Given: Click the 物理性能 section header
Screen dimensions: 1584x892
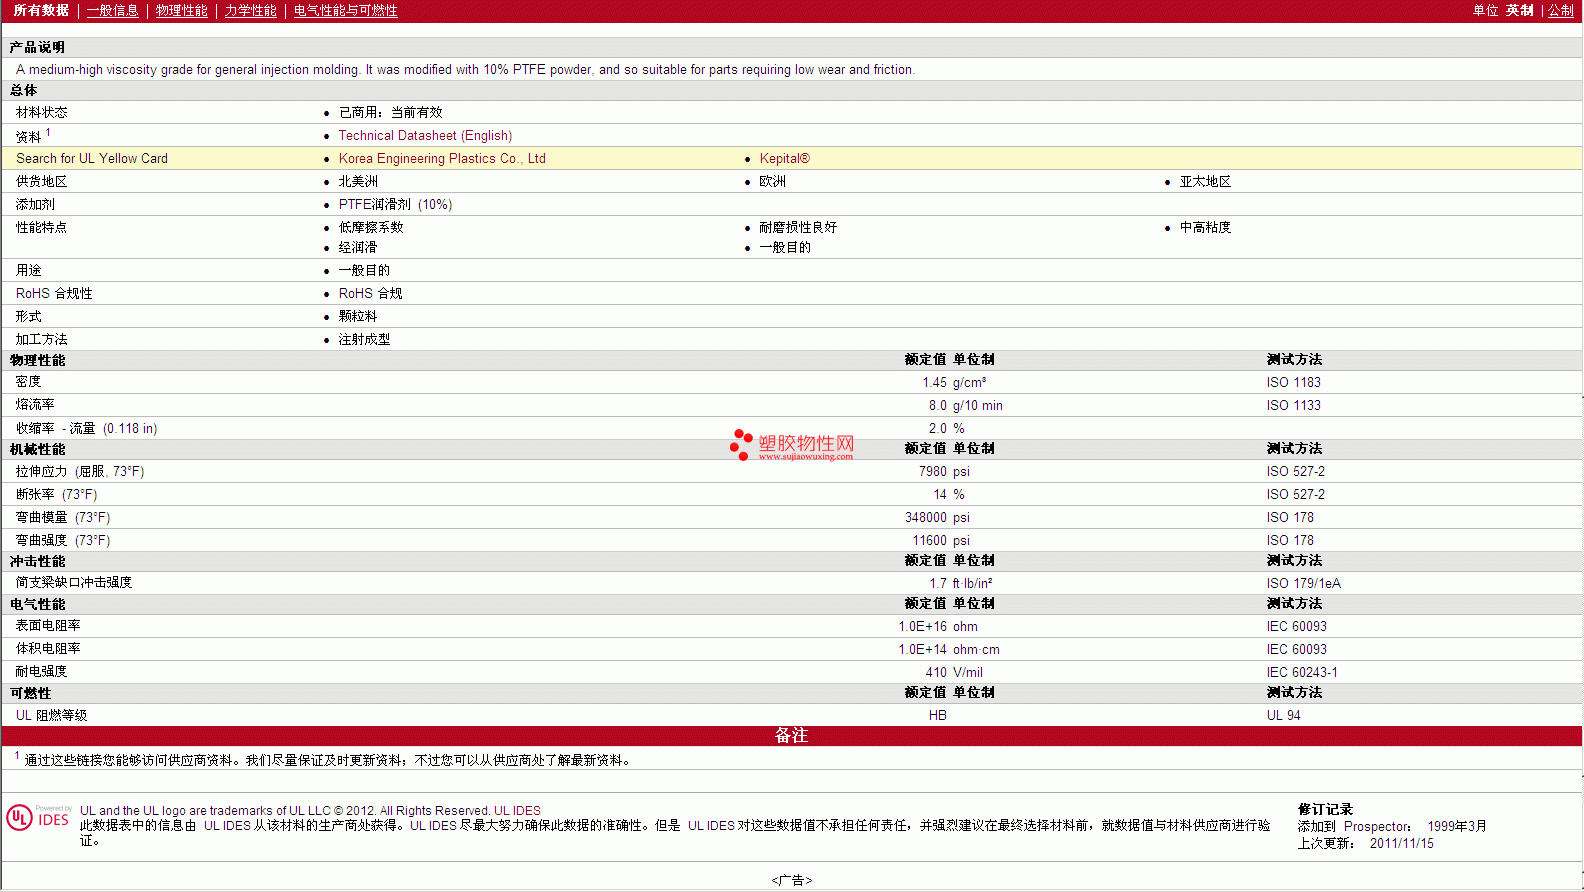Looking at the screenshot, I should pos(37,360).
